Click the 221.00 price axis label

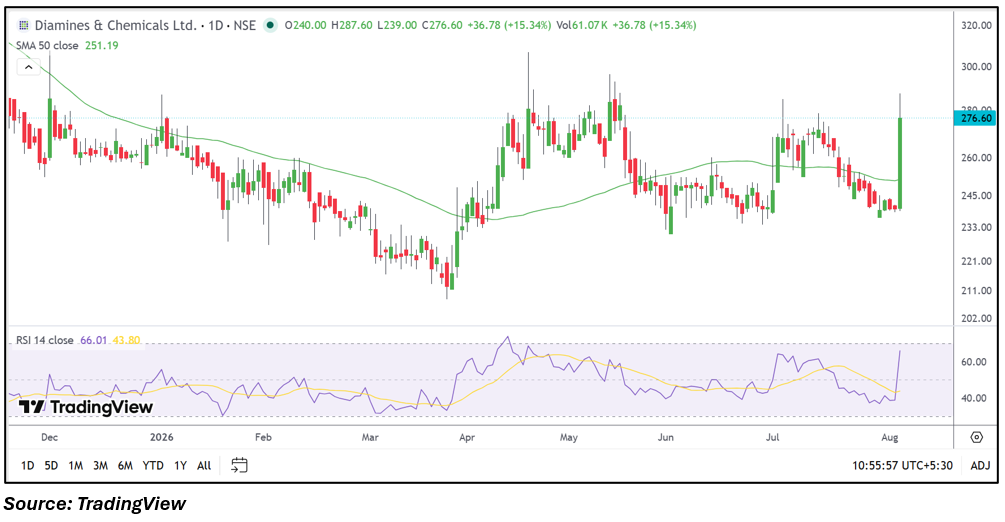(977, 261)
